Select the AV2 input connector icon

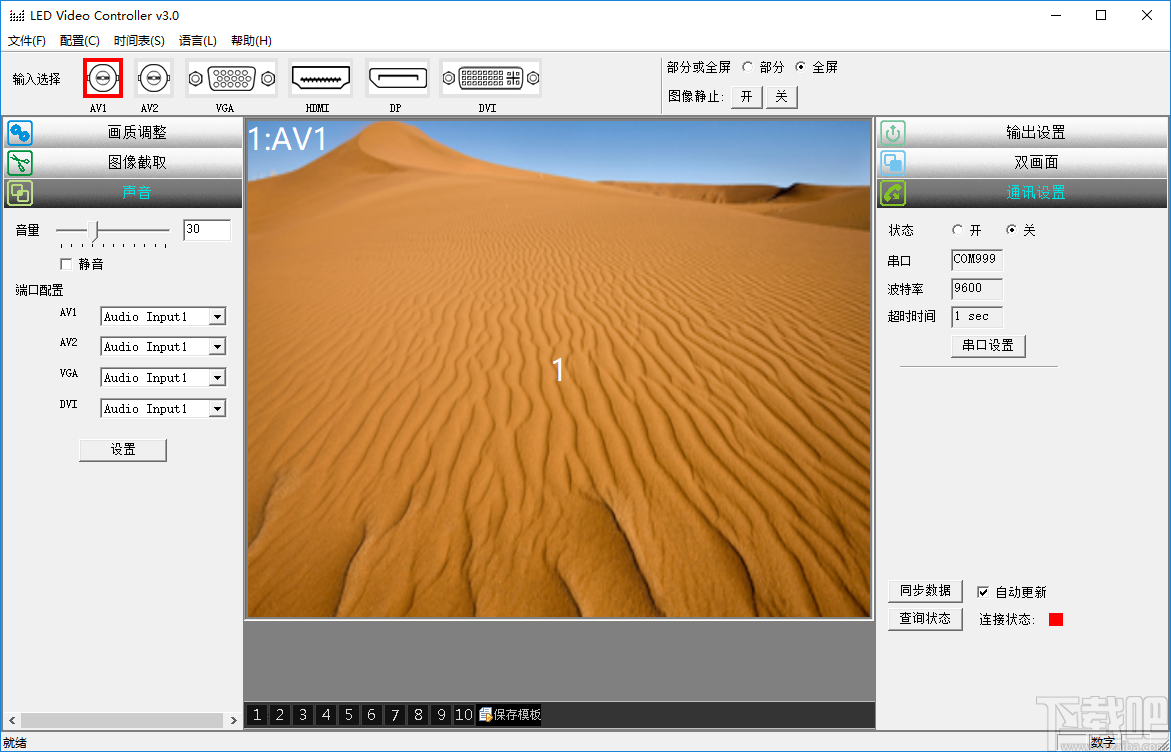154,78
